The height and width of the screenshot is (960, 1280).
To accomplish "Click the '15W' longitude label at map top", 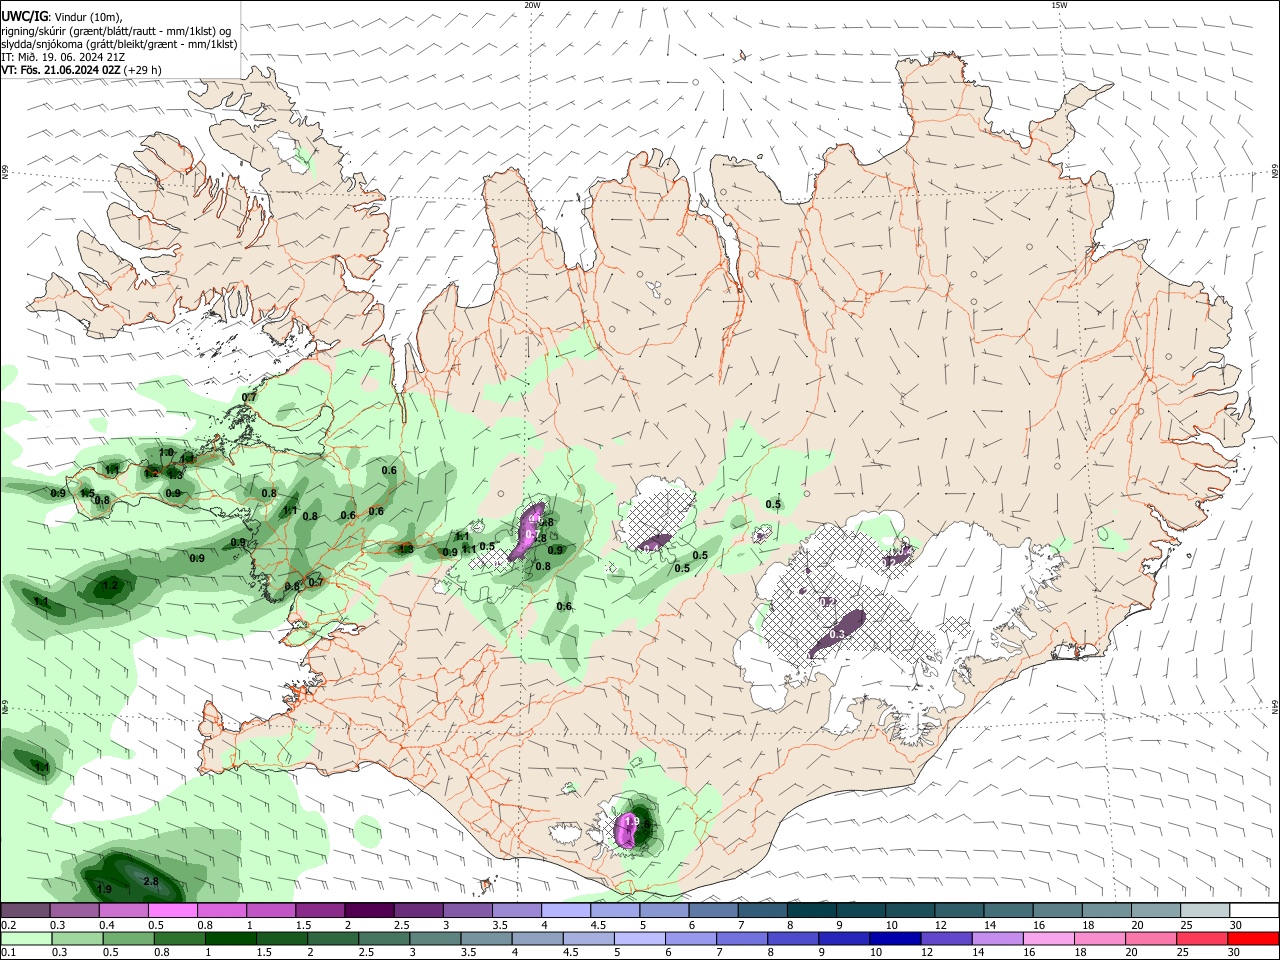I will [1059, 5].
